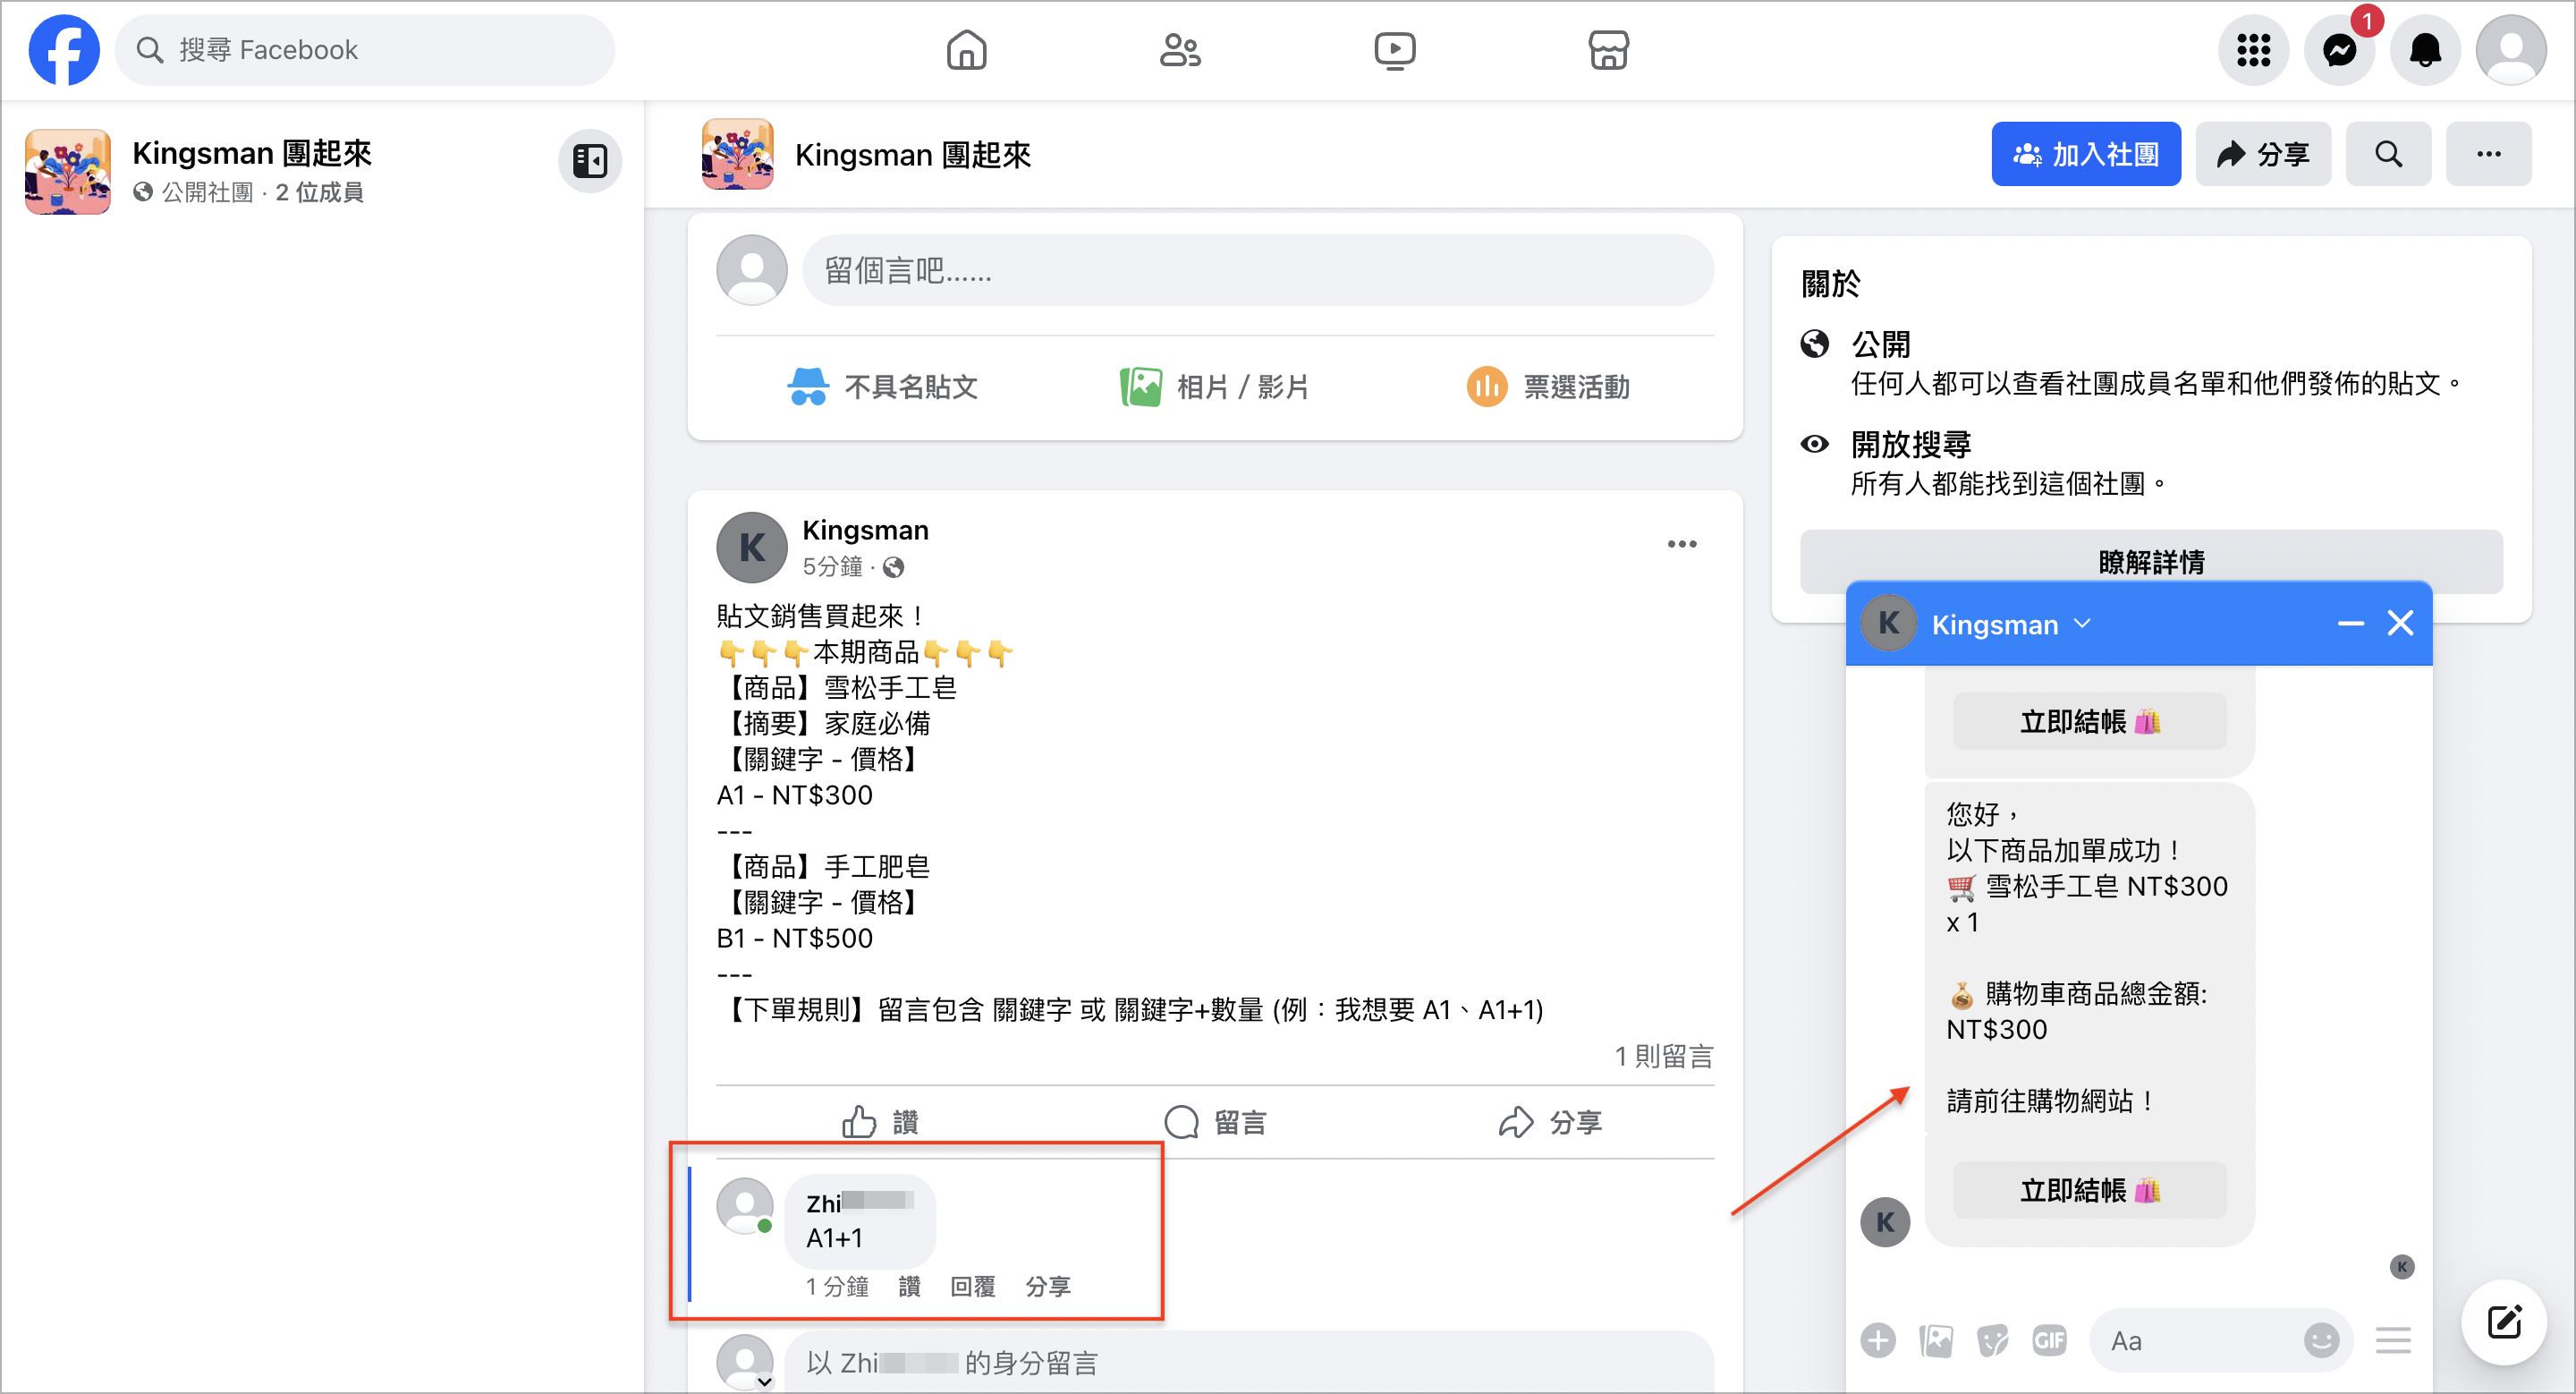This screenshot has height=1394, width=2576.
Task: Minimize the Kingsman chat window
Action: [x=2350, y=623]
